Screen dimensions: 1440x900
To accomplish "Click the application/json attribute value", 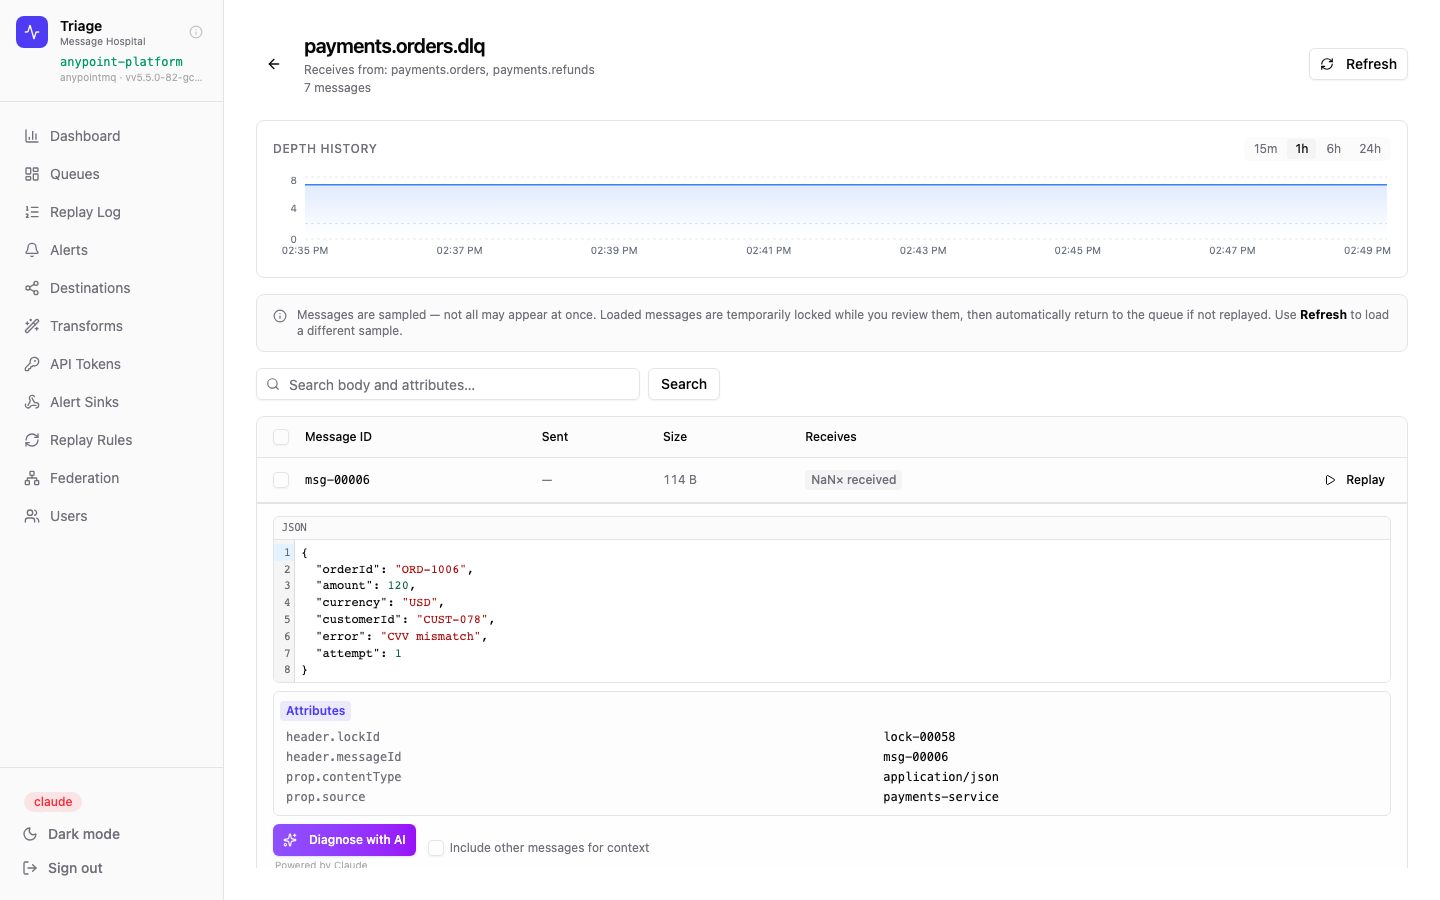I will coord(941,777).
